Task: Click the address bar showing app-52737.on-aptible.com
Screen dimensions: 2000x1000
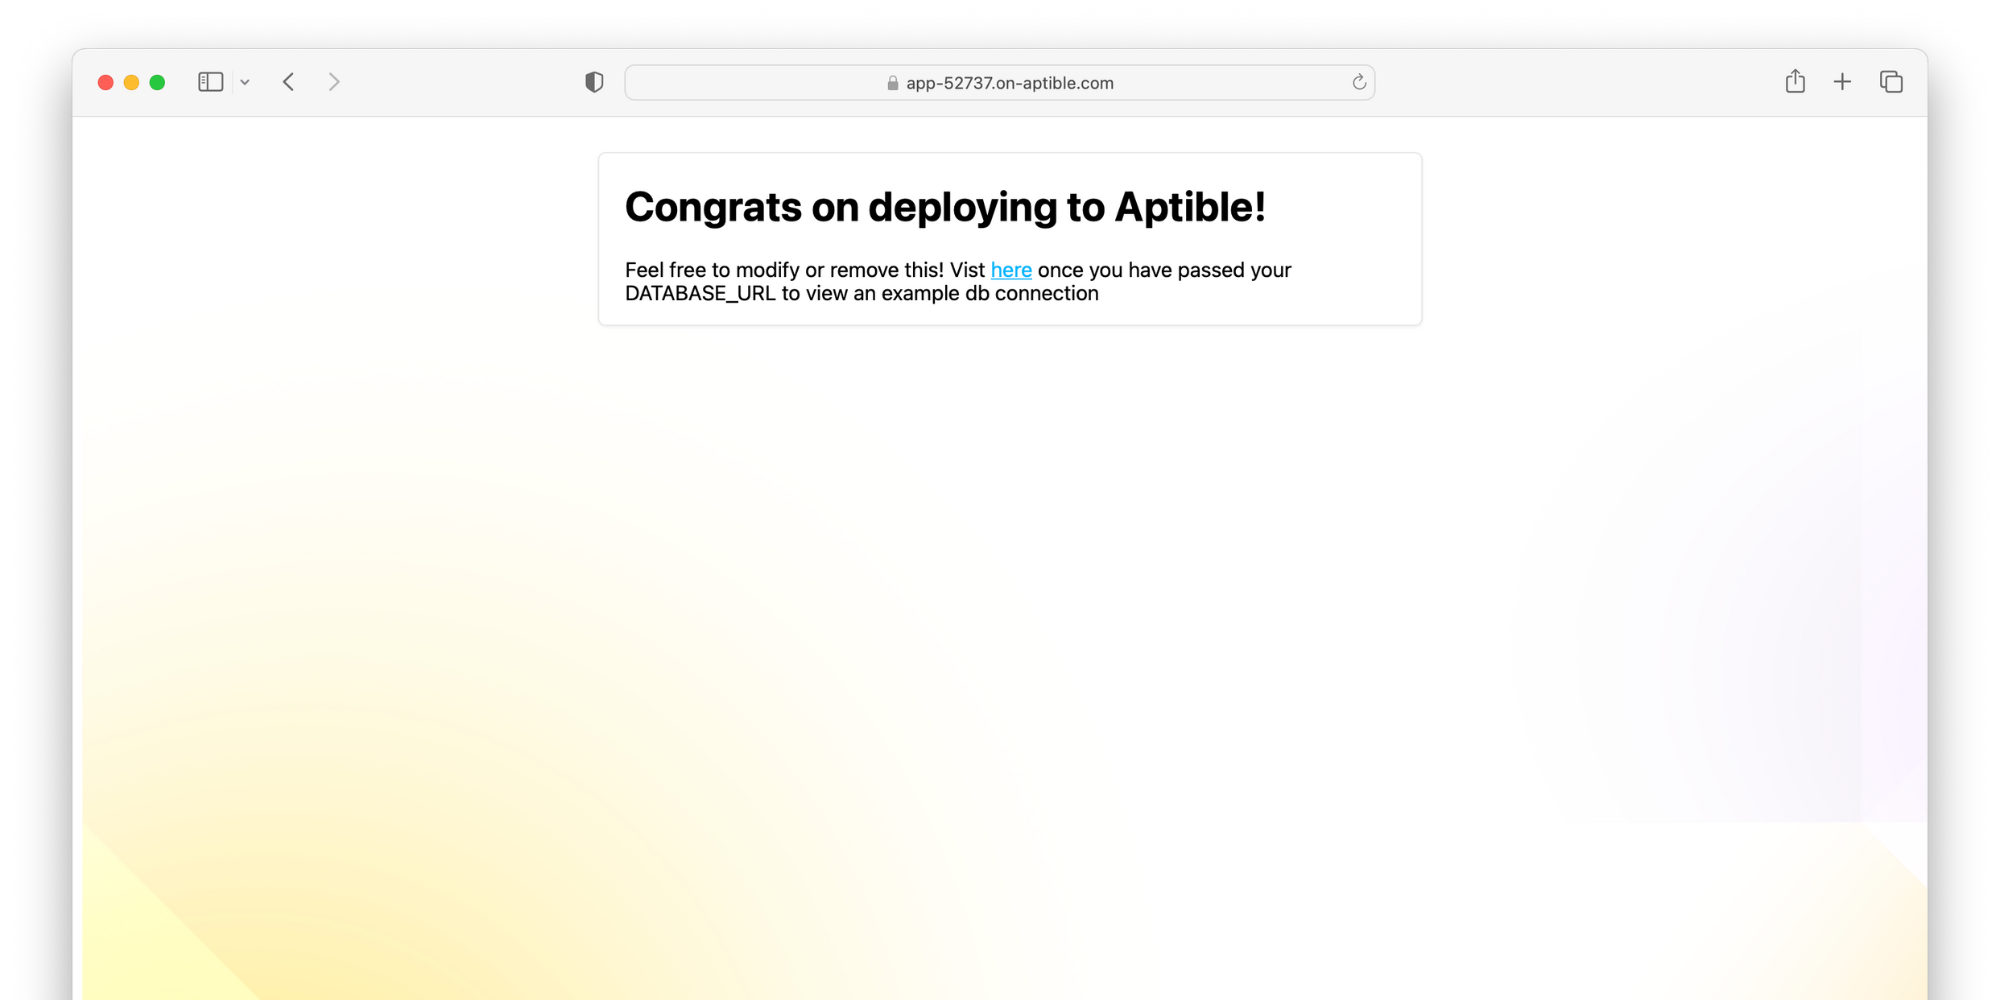Action: pyautogui.click(x=1000, y=83)
